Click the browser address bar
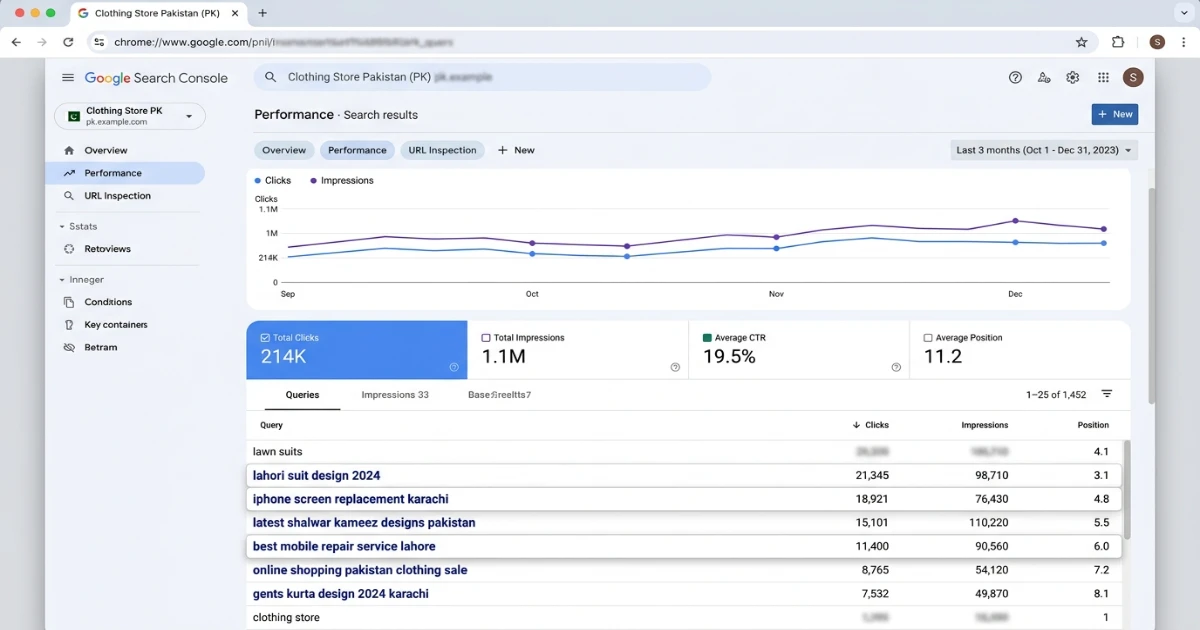The height and width of the screenshot is (630, 1200). [590, 42]
